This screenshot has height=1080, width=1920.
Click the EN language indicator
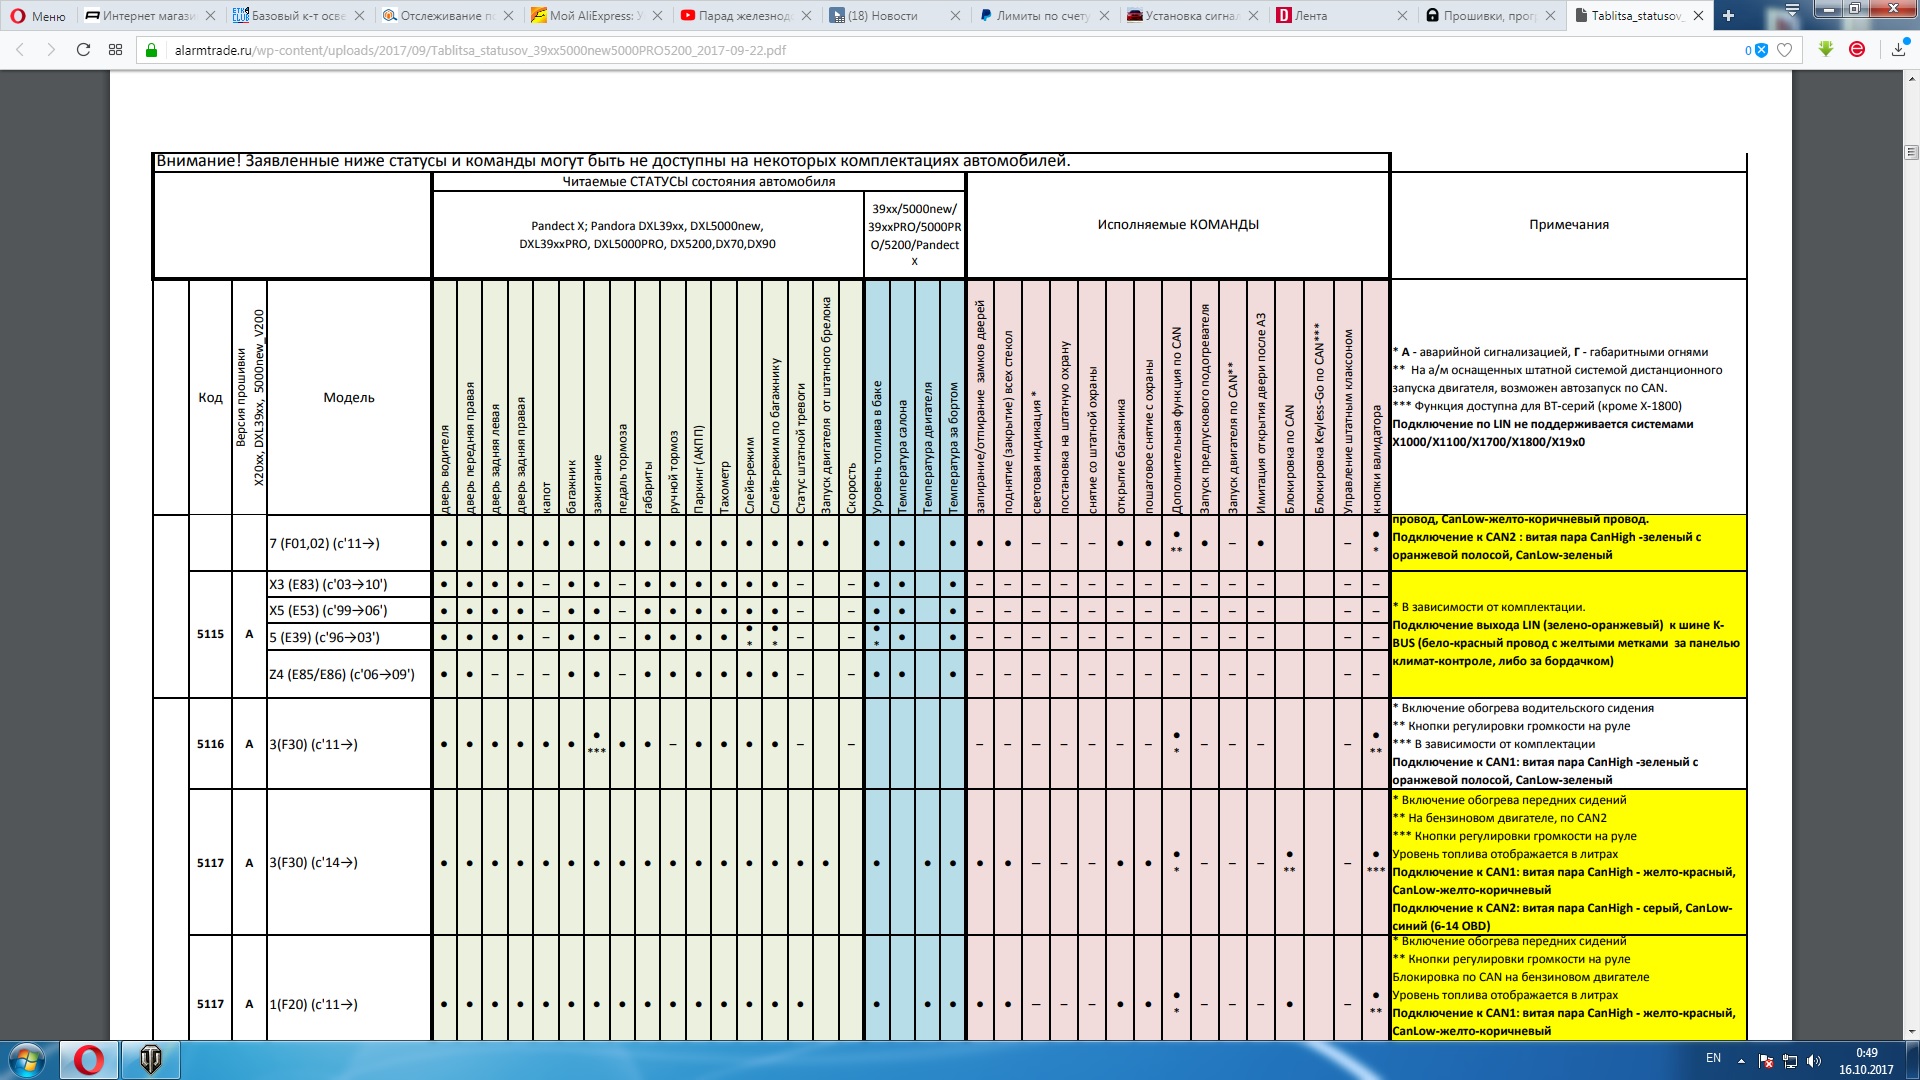[1713, 1058]
